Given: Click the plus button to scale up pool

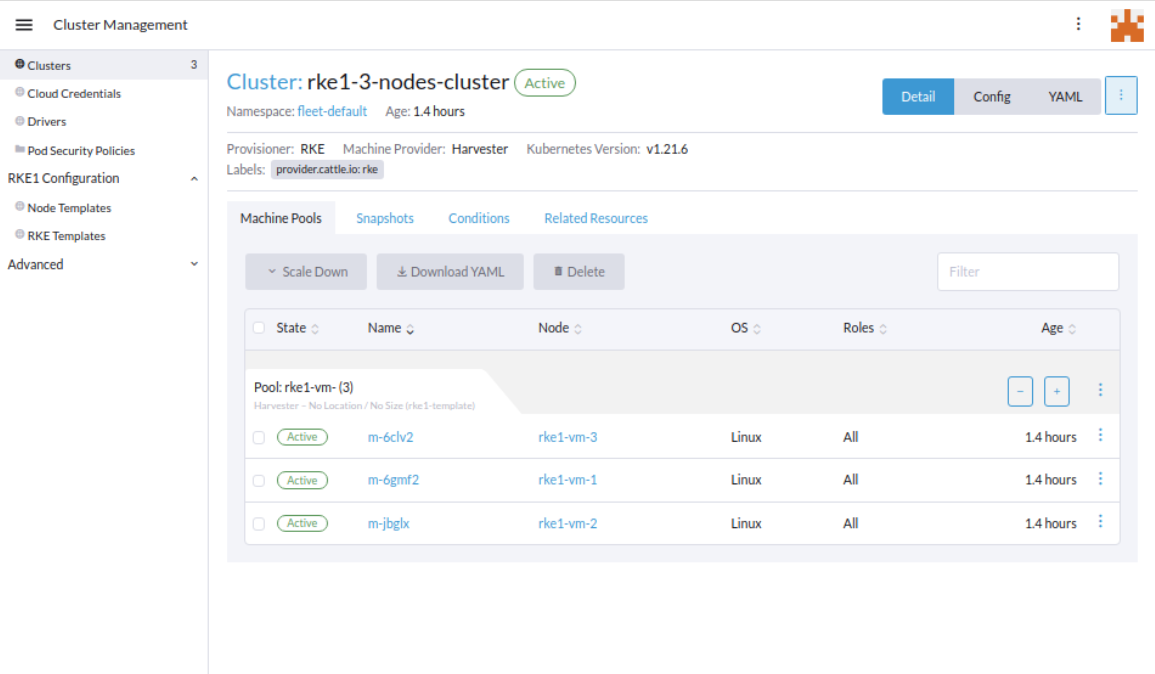Looking at the screenshot, I should pyautogui.click(x=1057, y=390).
